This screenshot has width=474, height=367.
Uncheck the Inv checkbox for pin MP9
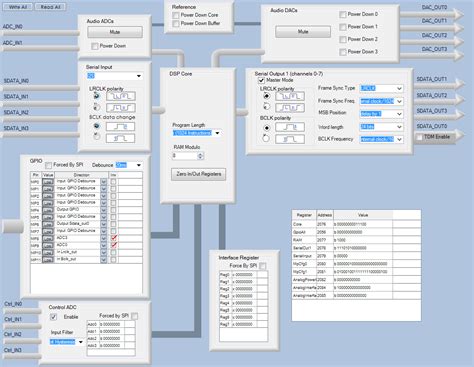point(114,245)
